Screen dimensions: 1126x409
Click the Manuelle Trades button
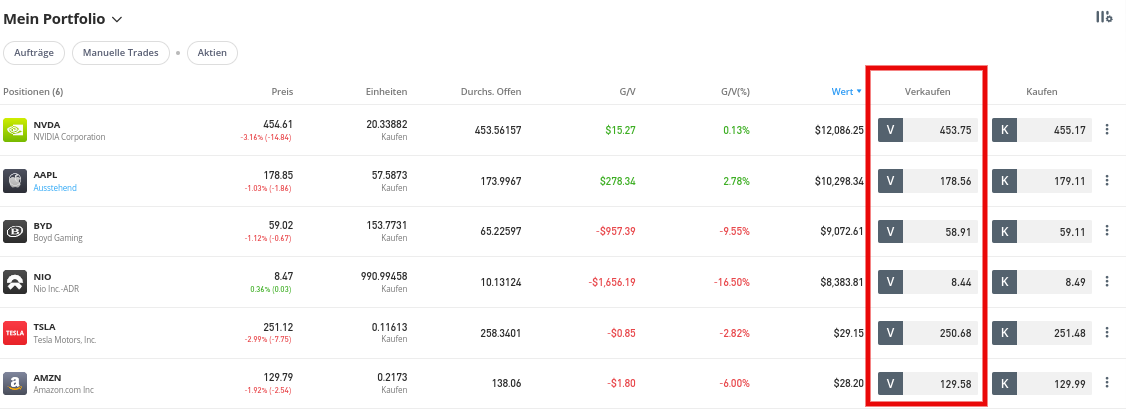click(121, 53)
